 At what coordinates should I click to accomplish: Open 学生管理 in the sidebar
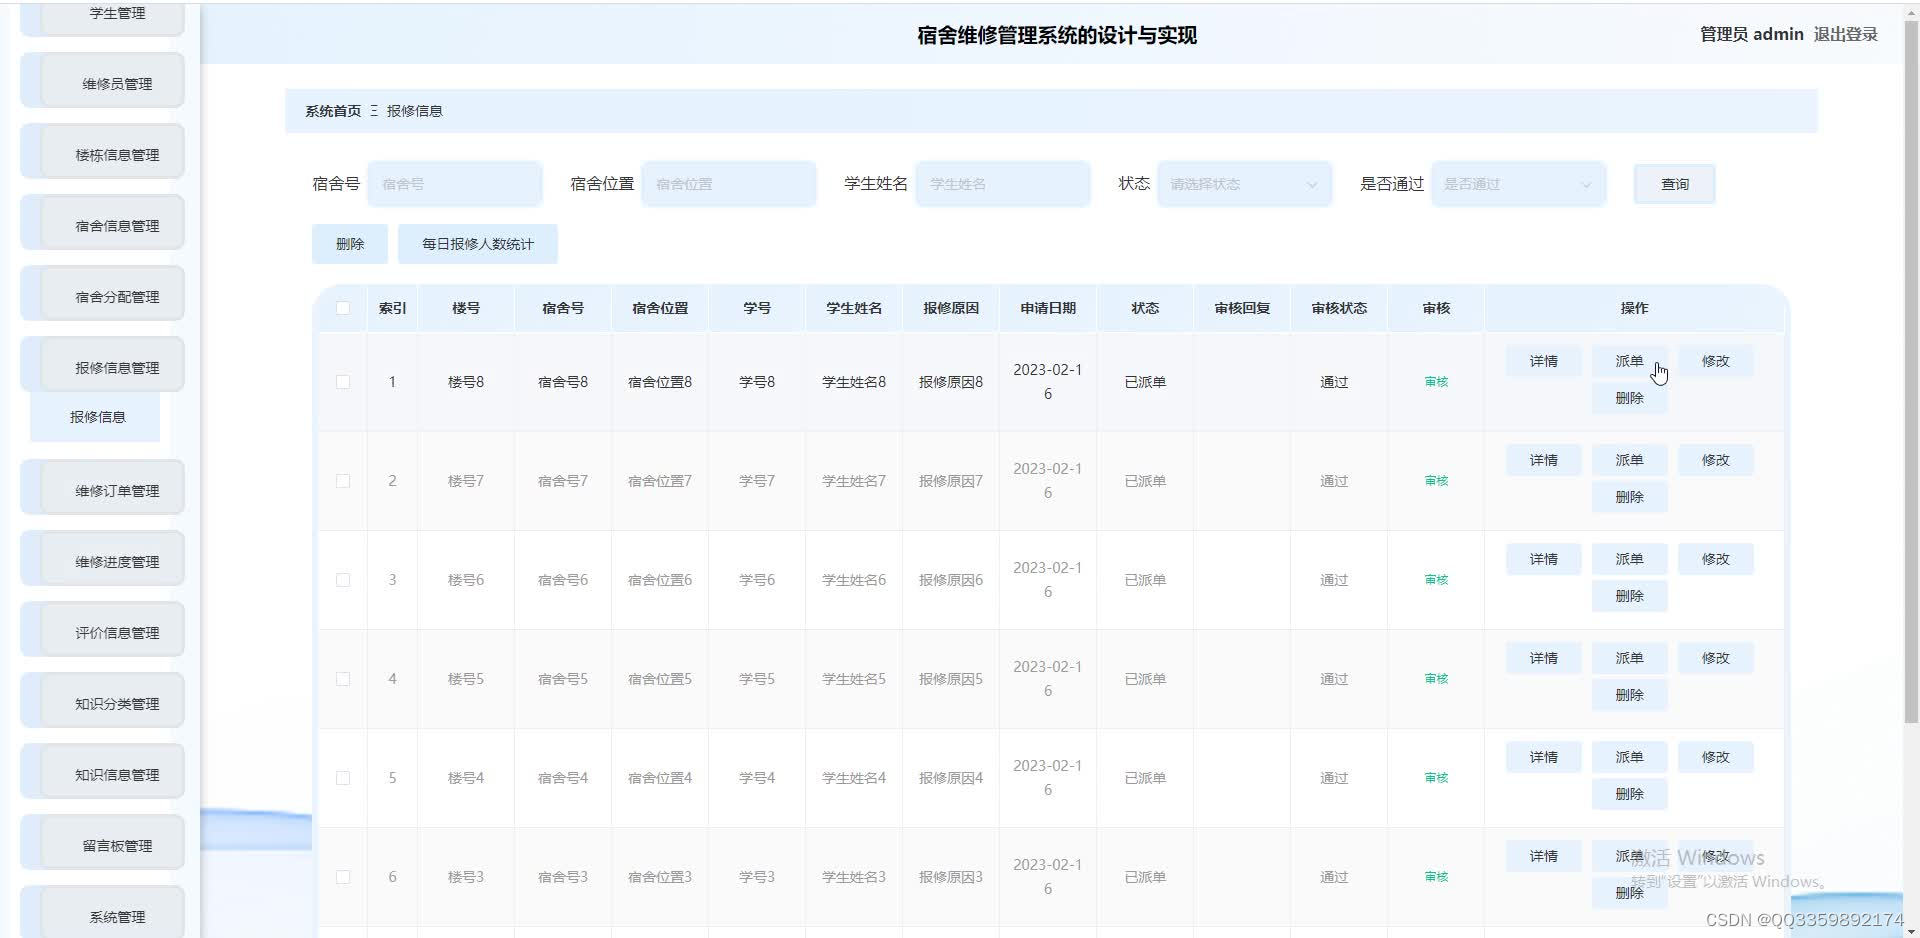pyautogui.click(x=102, y=18)
